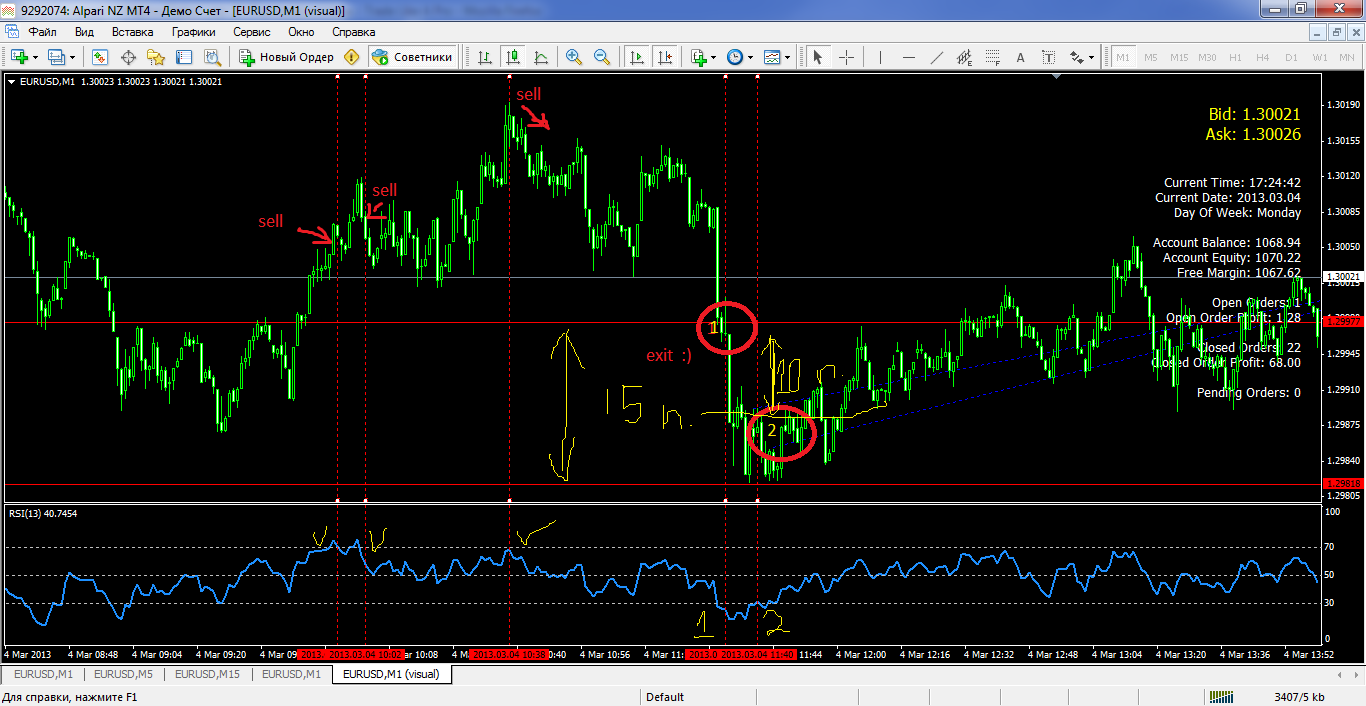Screen dimensions: 1366x706
Task: Click the MetaEditor yellow diamond icon
Action: (353, 57)
